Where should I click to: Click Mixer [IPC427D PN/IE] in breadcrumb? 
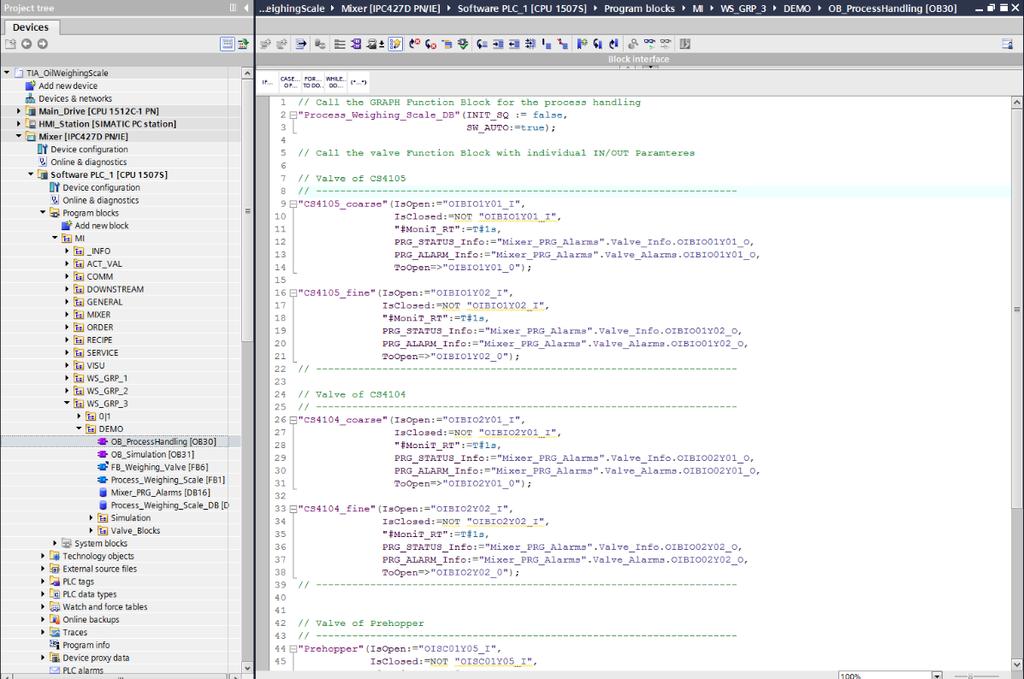pos(391,8)
